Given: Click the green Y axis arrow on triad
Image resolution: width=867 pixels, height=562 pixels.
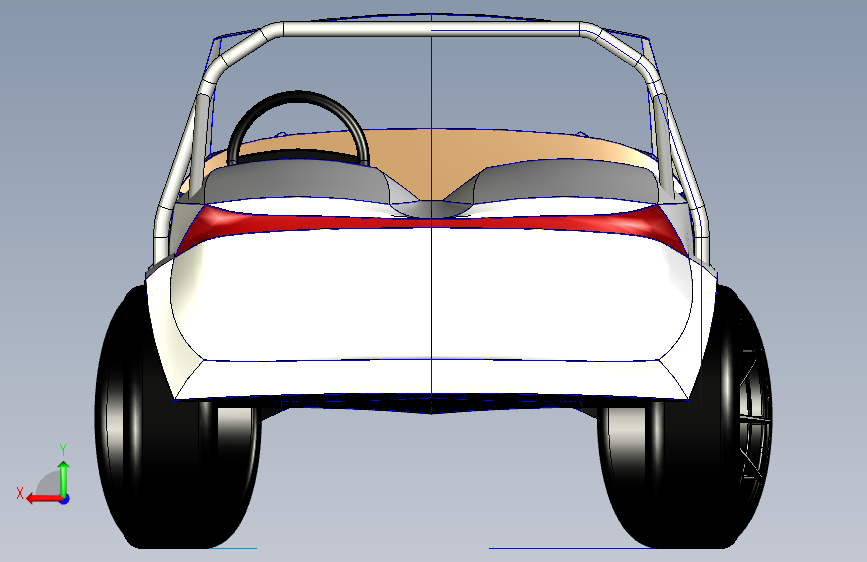Looking at the screenshot, I should tap(64, 478).
